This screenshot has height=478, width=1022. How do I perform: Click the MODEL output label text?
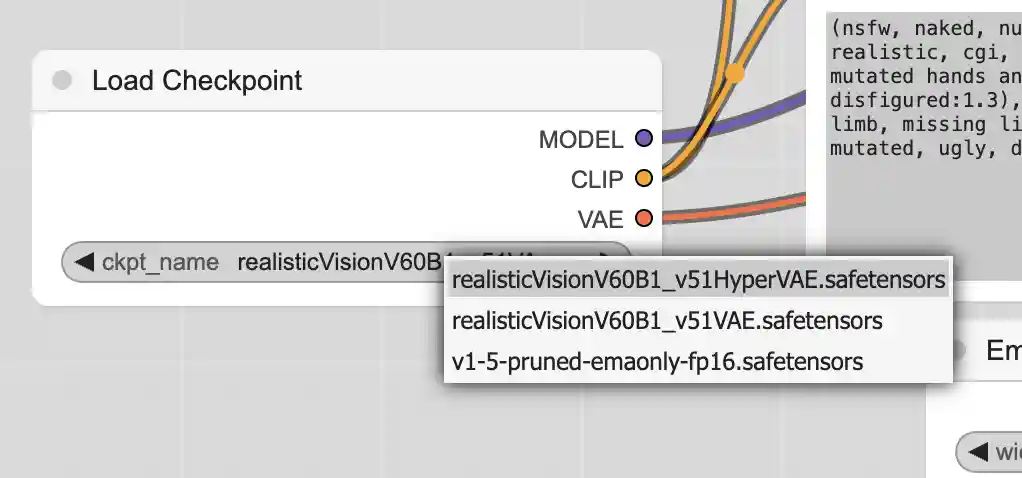(x=581, y=139)
